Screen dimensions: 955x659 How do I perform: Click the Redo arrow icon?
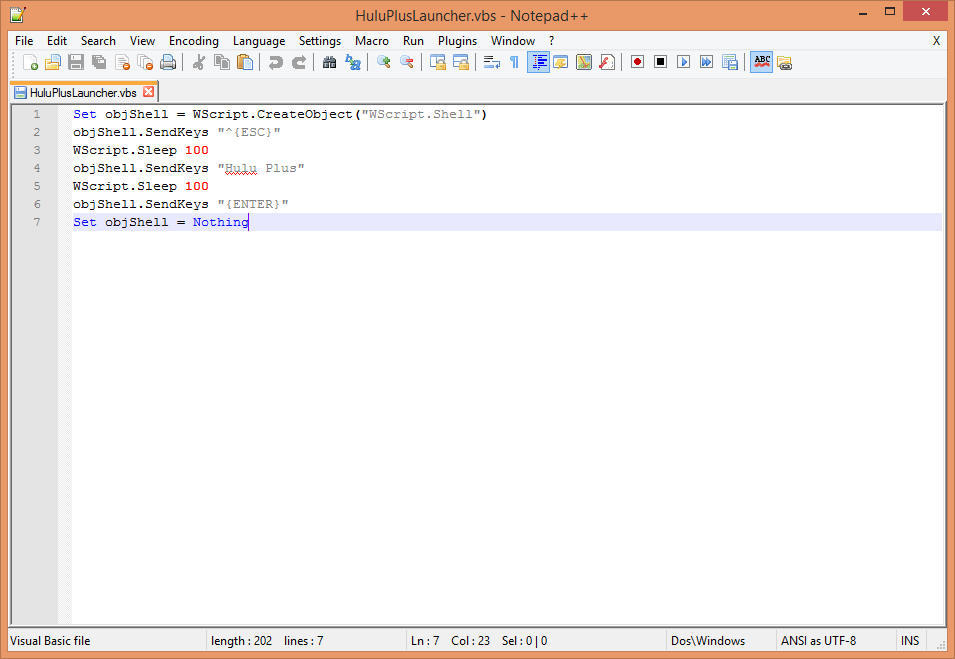298,62
